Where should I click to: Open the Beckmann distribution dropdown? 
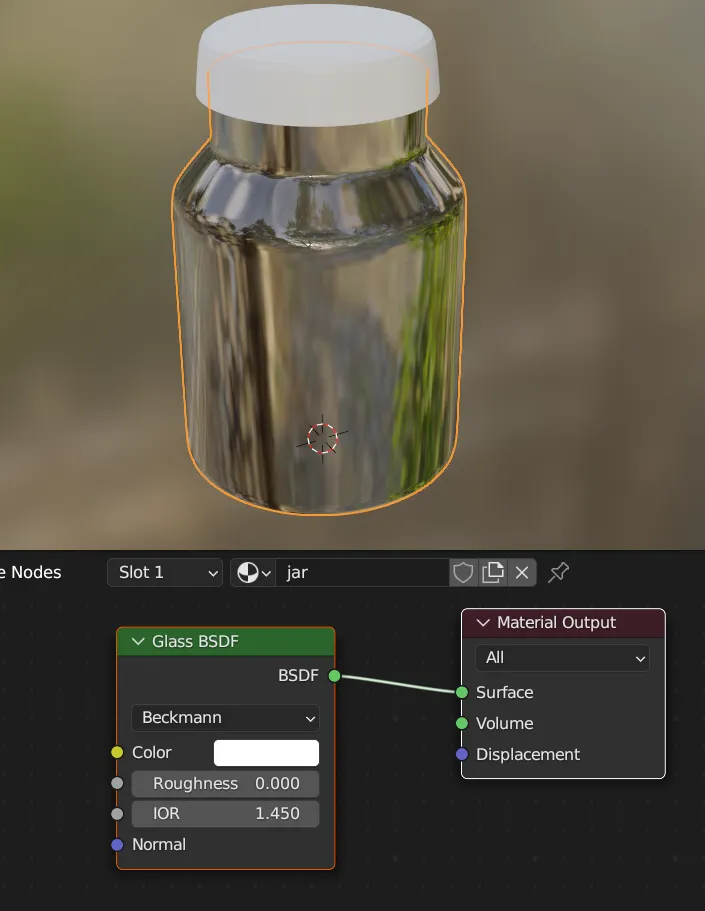(x=226, y=718)
